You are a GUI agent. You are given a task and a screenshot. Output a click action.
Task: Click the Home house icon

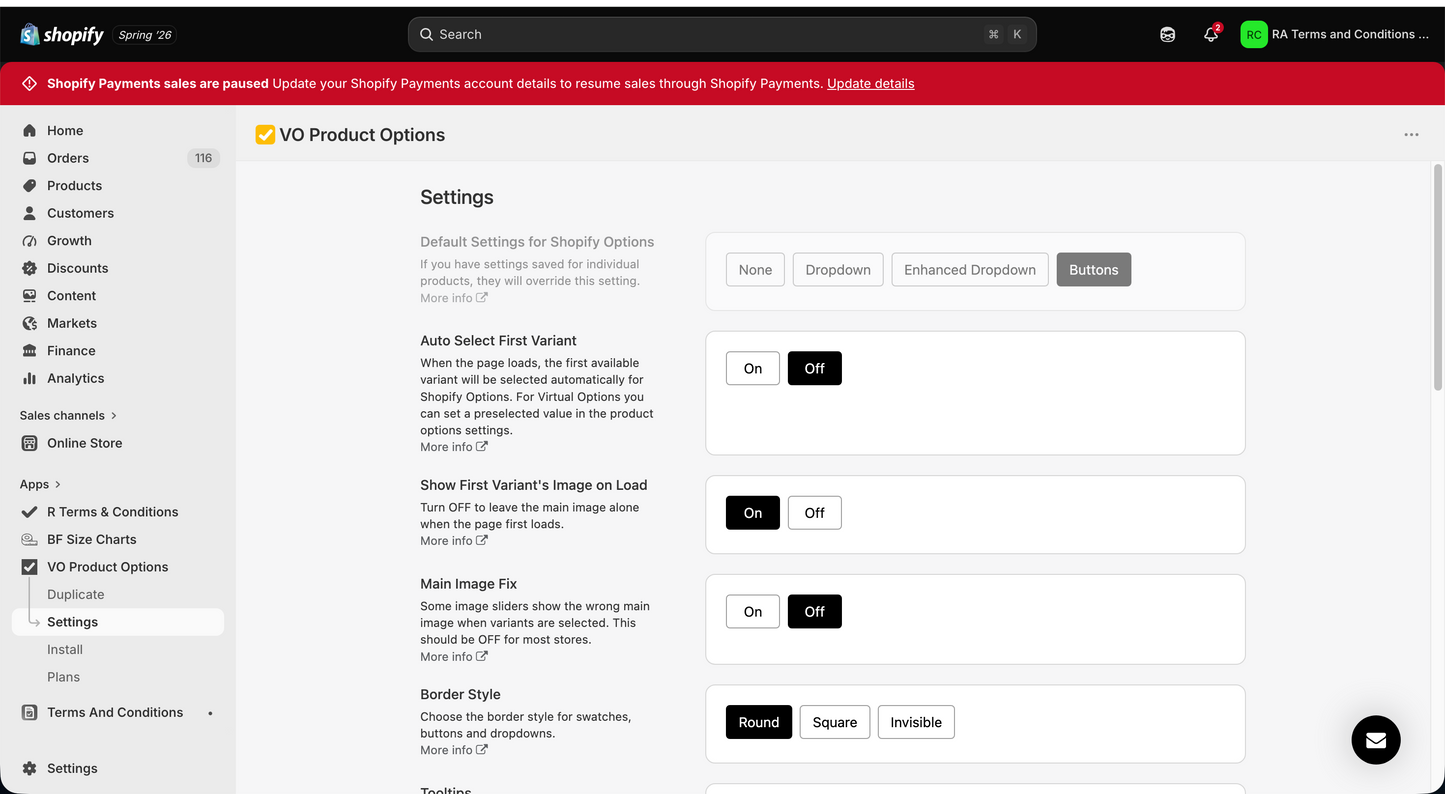pos(29,130)
